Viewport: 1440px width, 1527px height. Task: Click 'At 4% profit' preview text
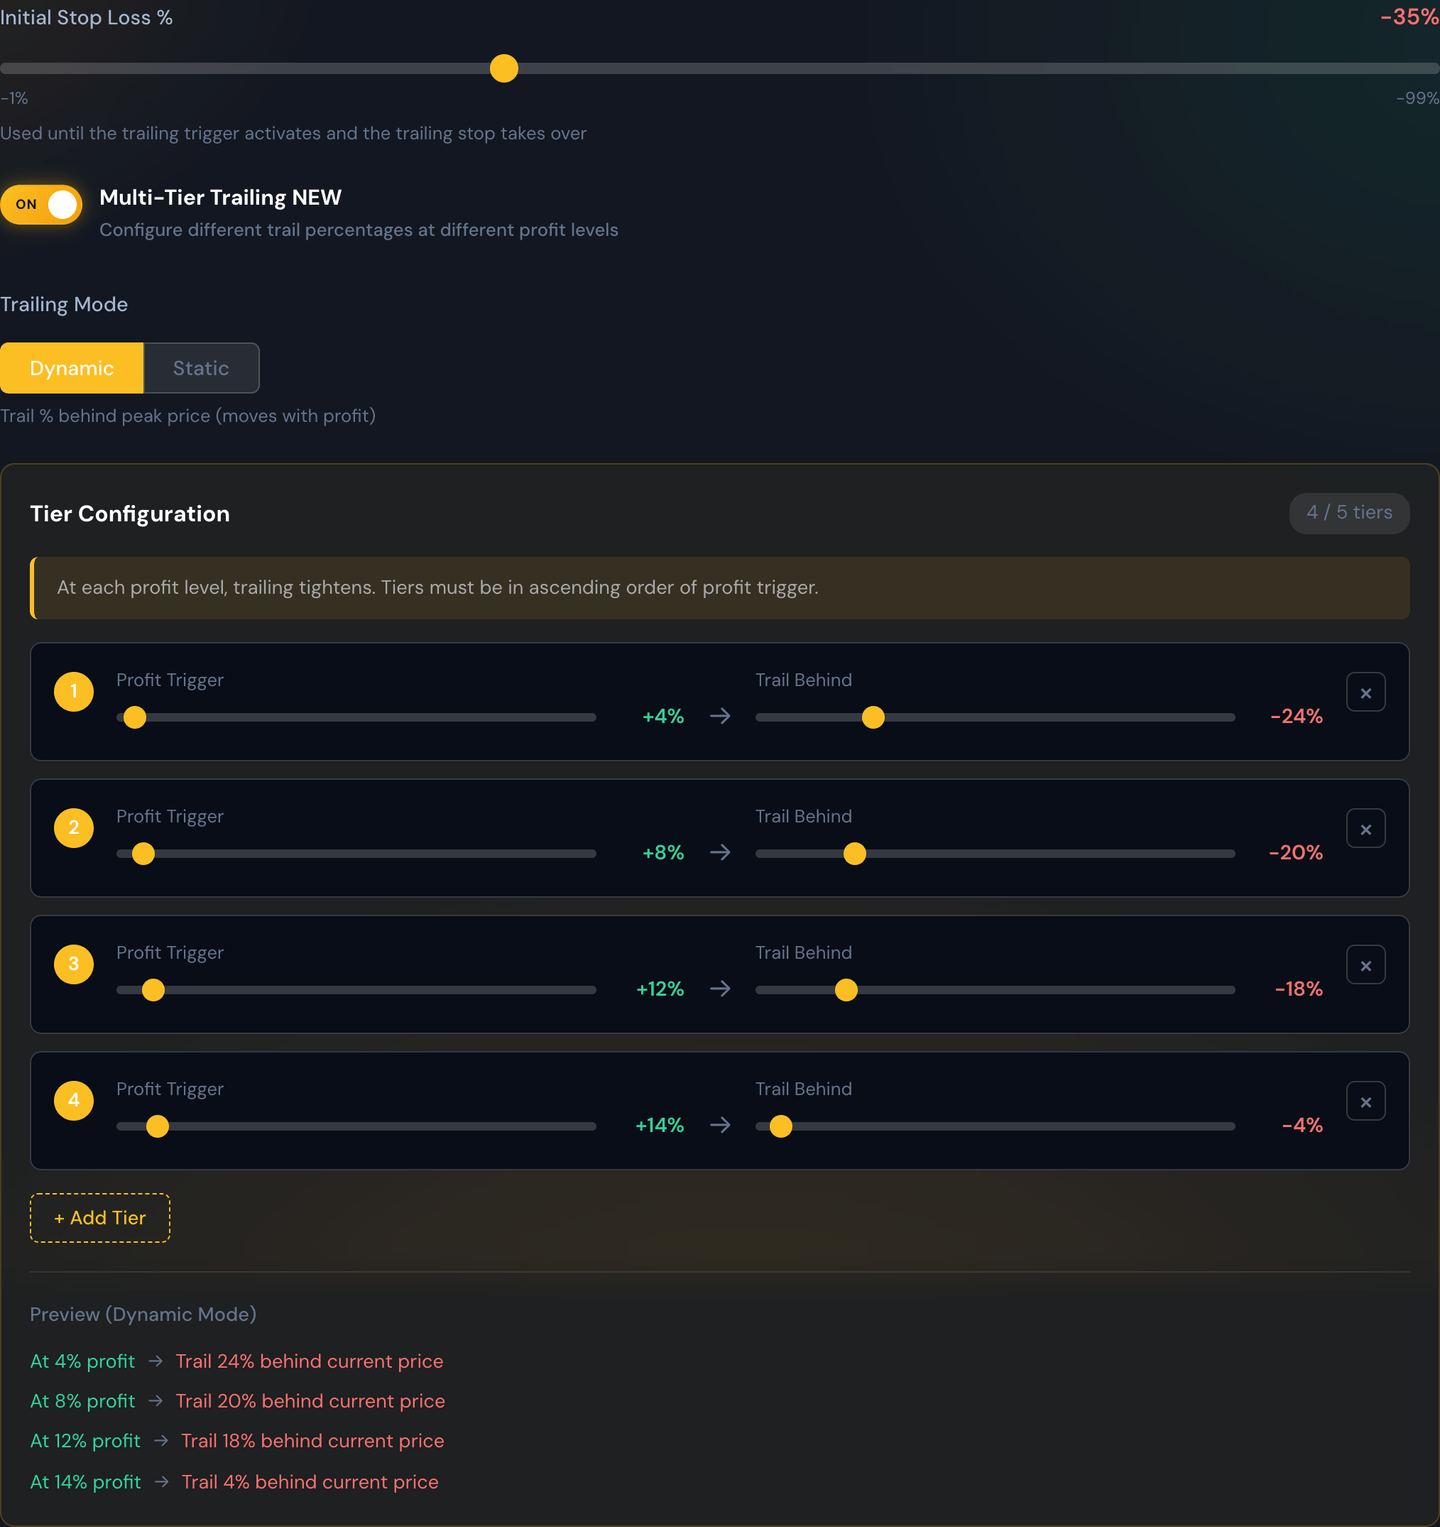tap(82, 1361)
